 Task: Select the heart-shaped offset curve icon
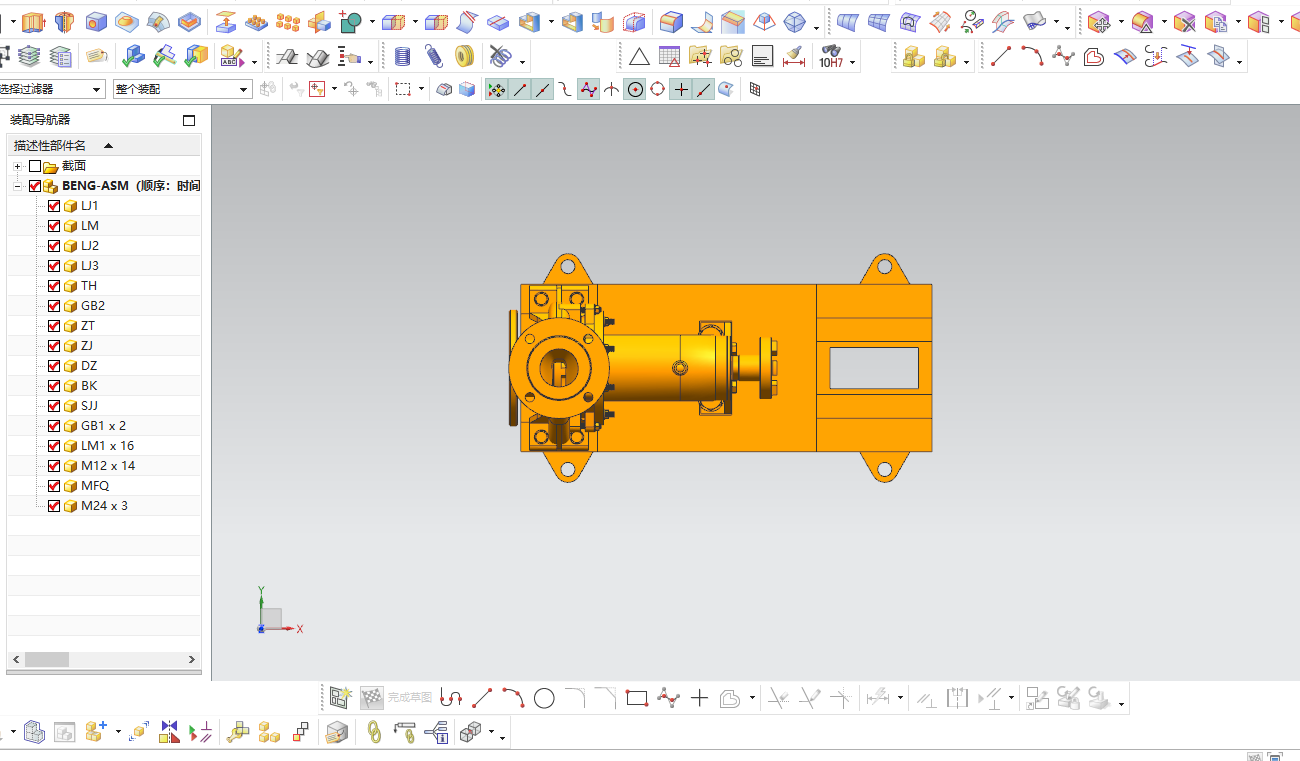tap(1094, 57)
